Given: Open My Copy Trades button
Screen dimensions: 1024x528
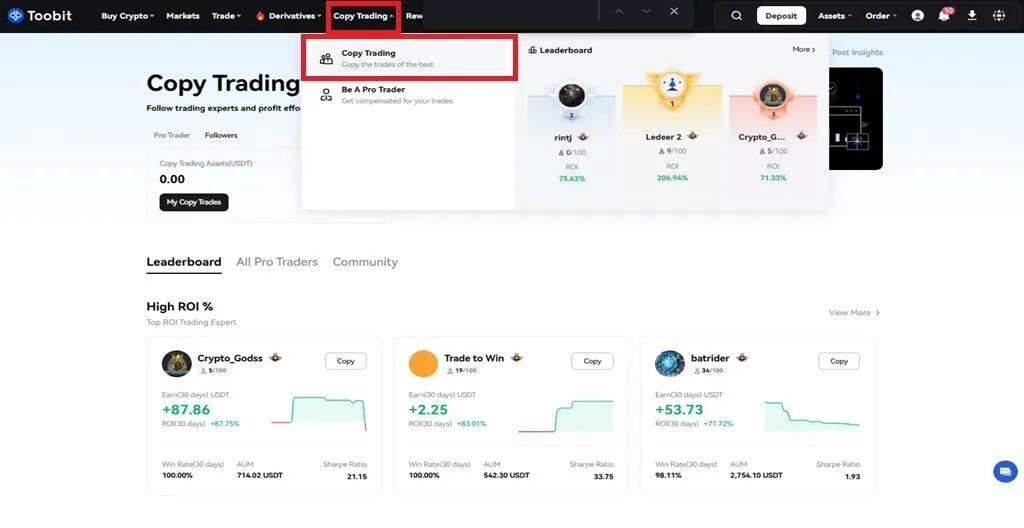Looking at the screenshot, I should [x=194, y=202].
